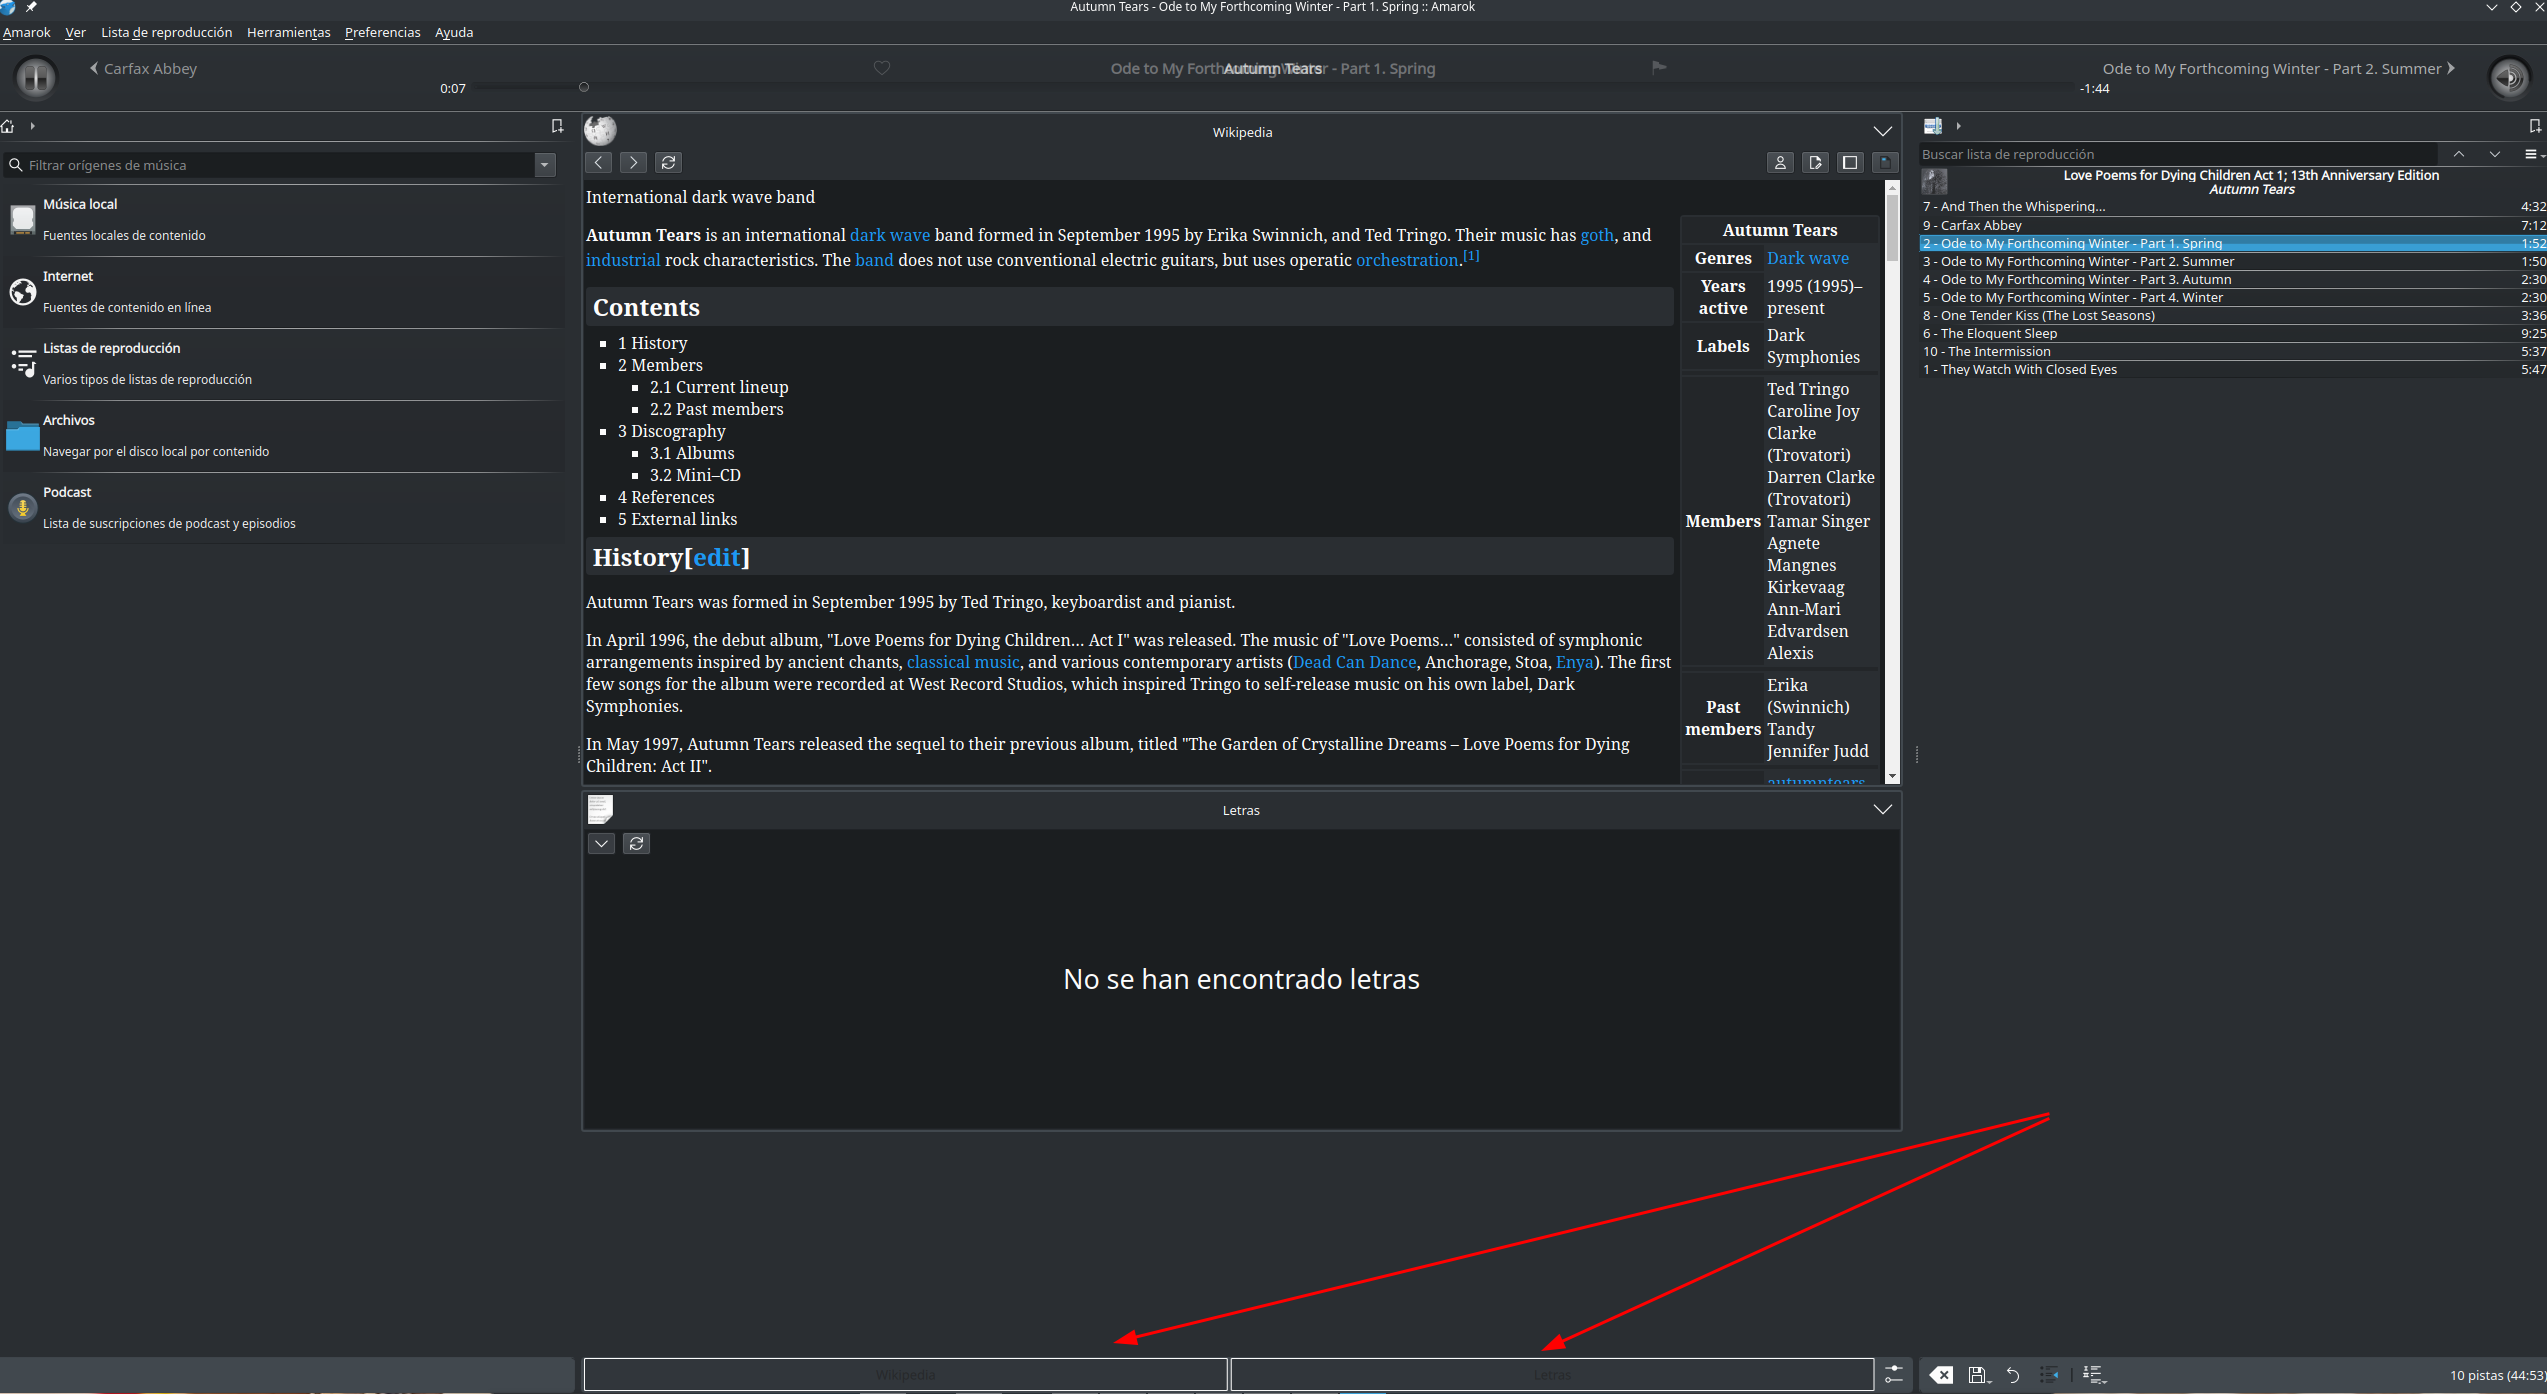This screenshot has width=2547, height=1394.
Task: Click the History [edit] link
Action: [716, 557]
